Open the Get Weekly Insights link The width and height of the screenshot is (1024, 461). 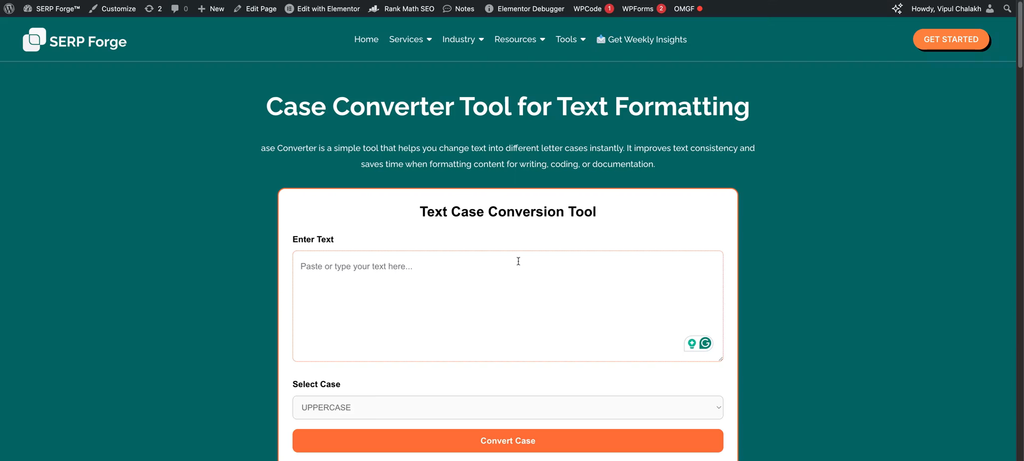641,40
